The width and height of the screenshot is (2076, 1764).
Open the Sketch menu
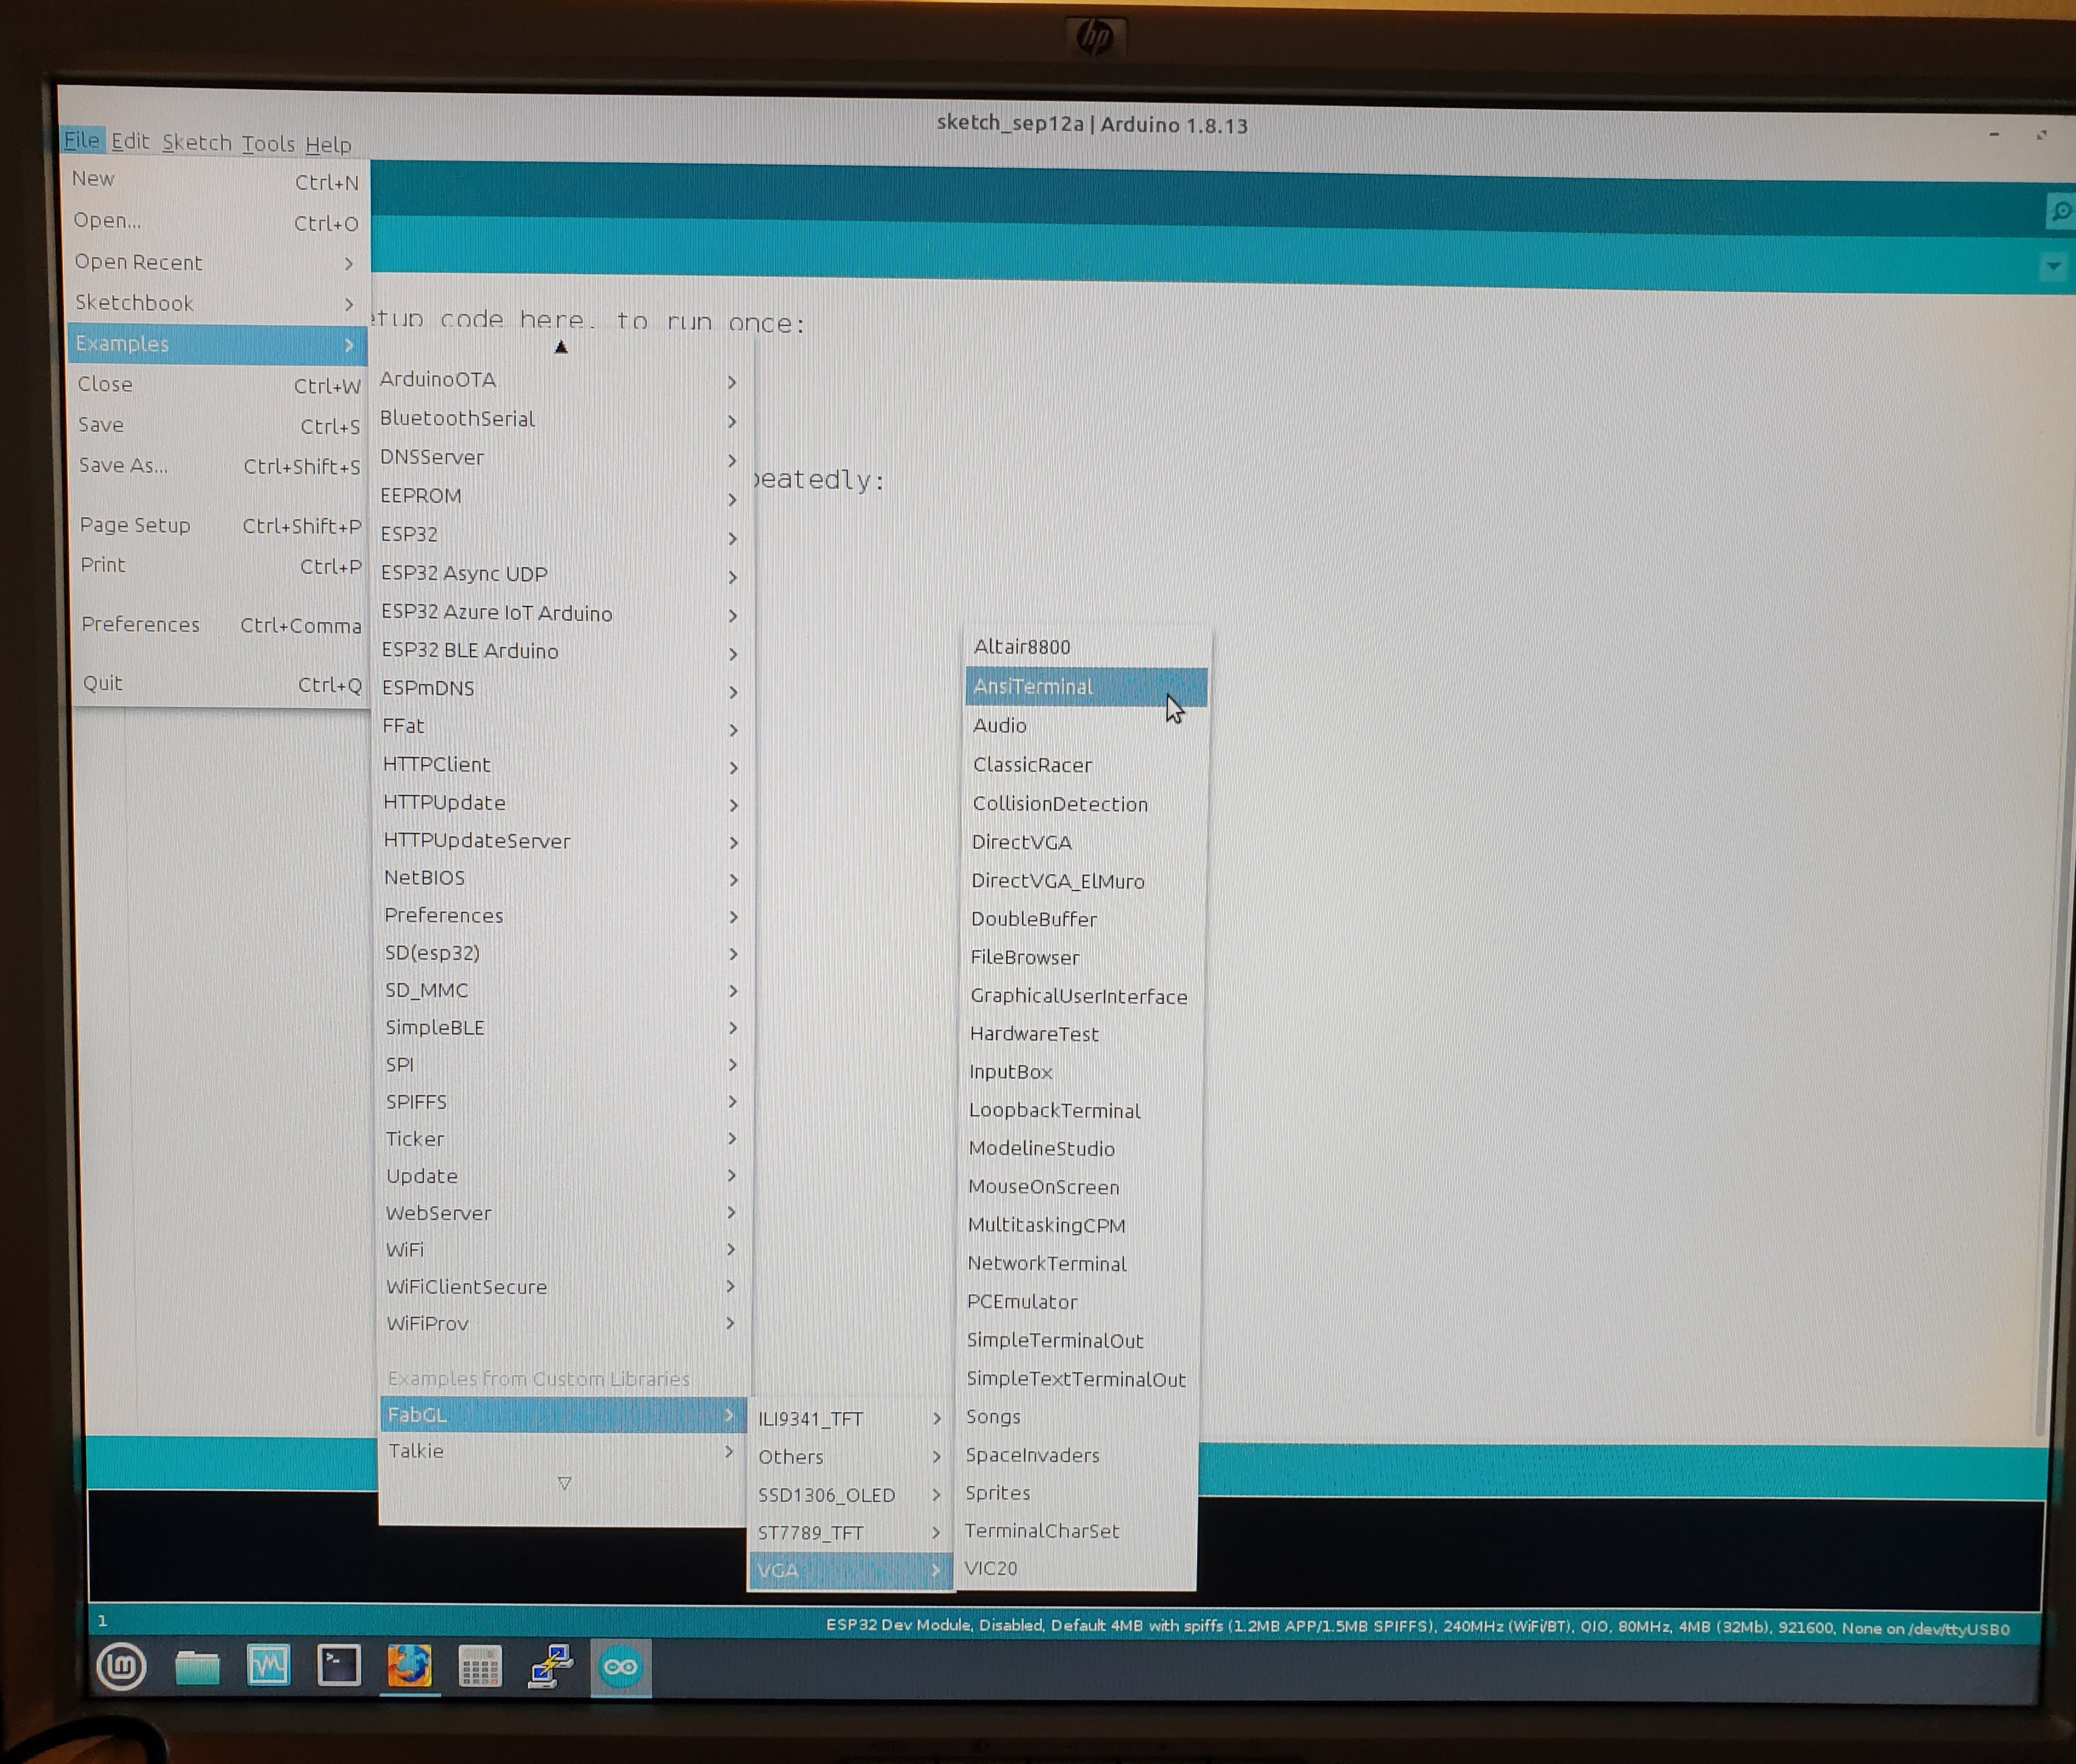point(197,142)
